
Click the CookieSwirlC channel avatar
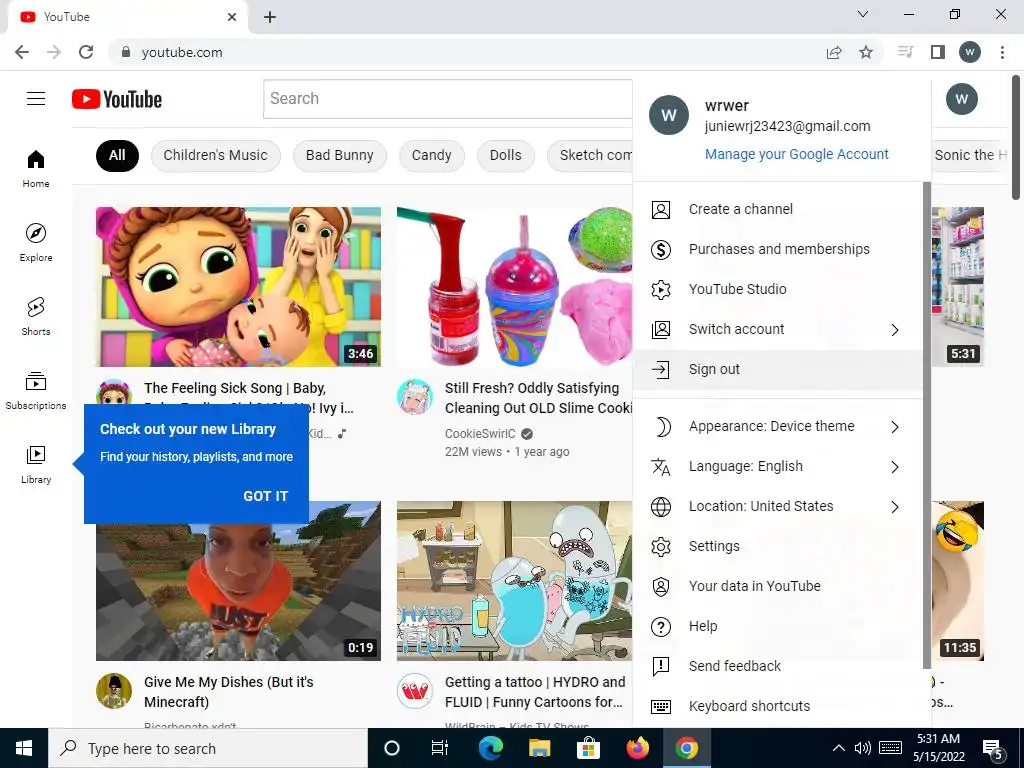coord(415,396)
